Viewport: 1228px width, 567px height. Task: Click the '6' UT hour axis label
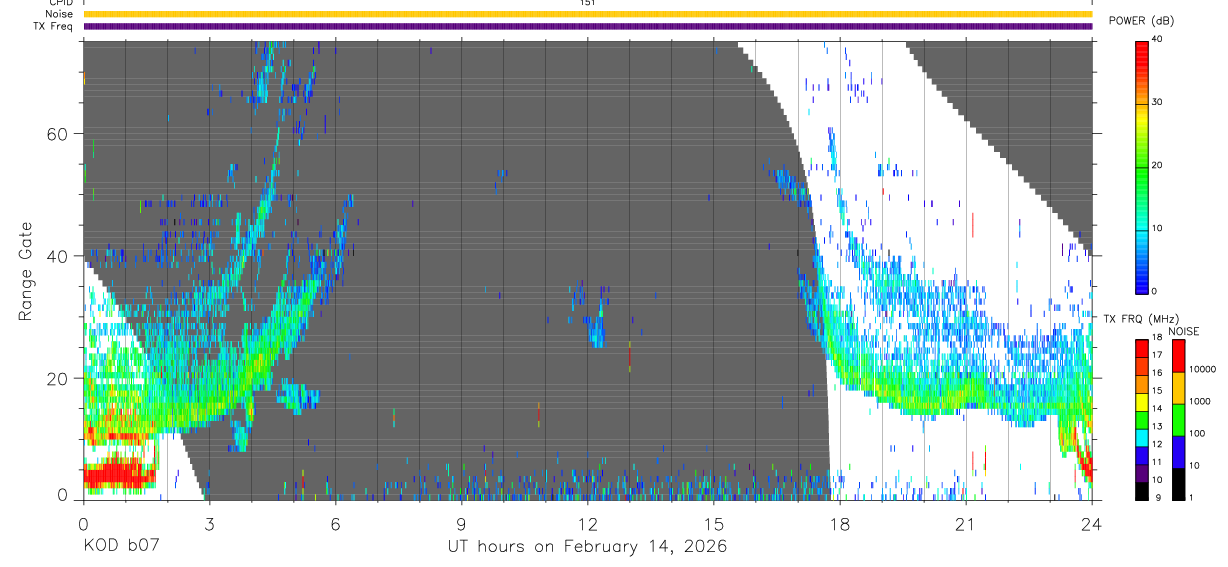[335, 523]
